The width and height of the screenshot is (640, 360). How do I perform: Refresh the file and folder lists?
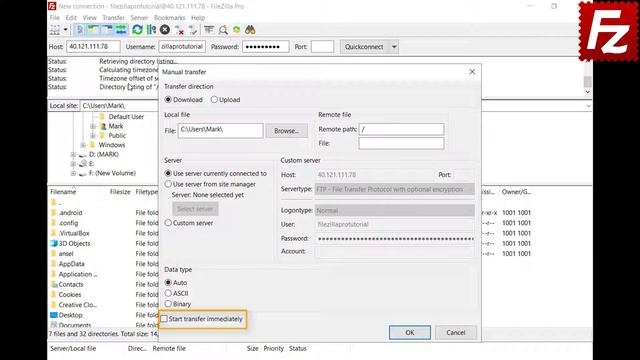point(138,30)
